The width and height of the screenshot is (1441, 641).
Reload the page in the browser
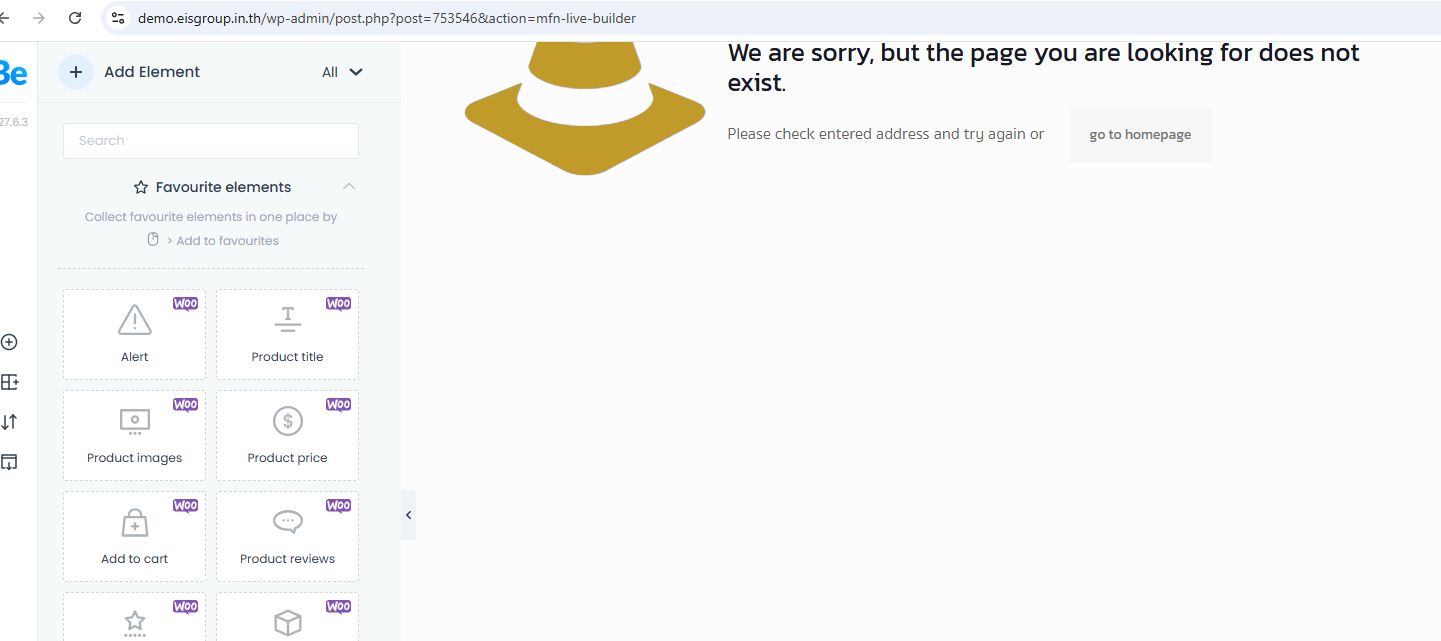[x=75, y=18]
